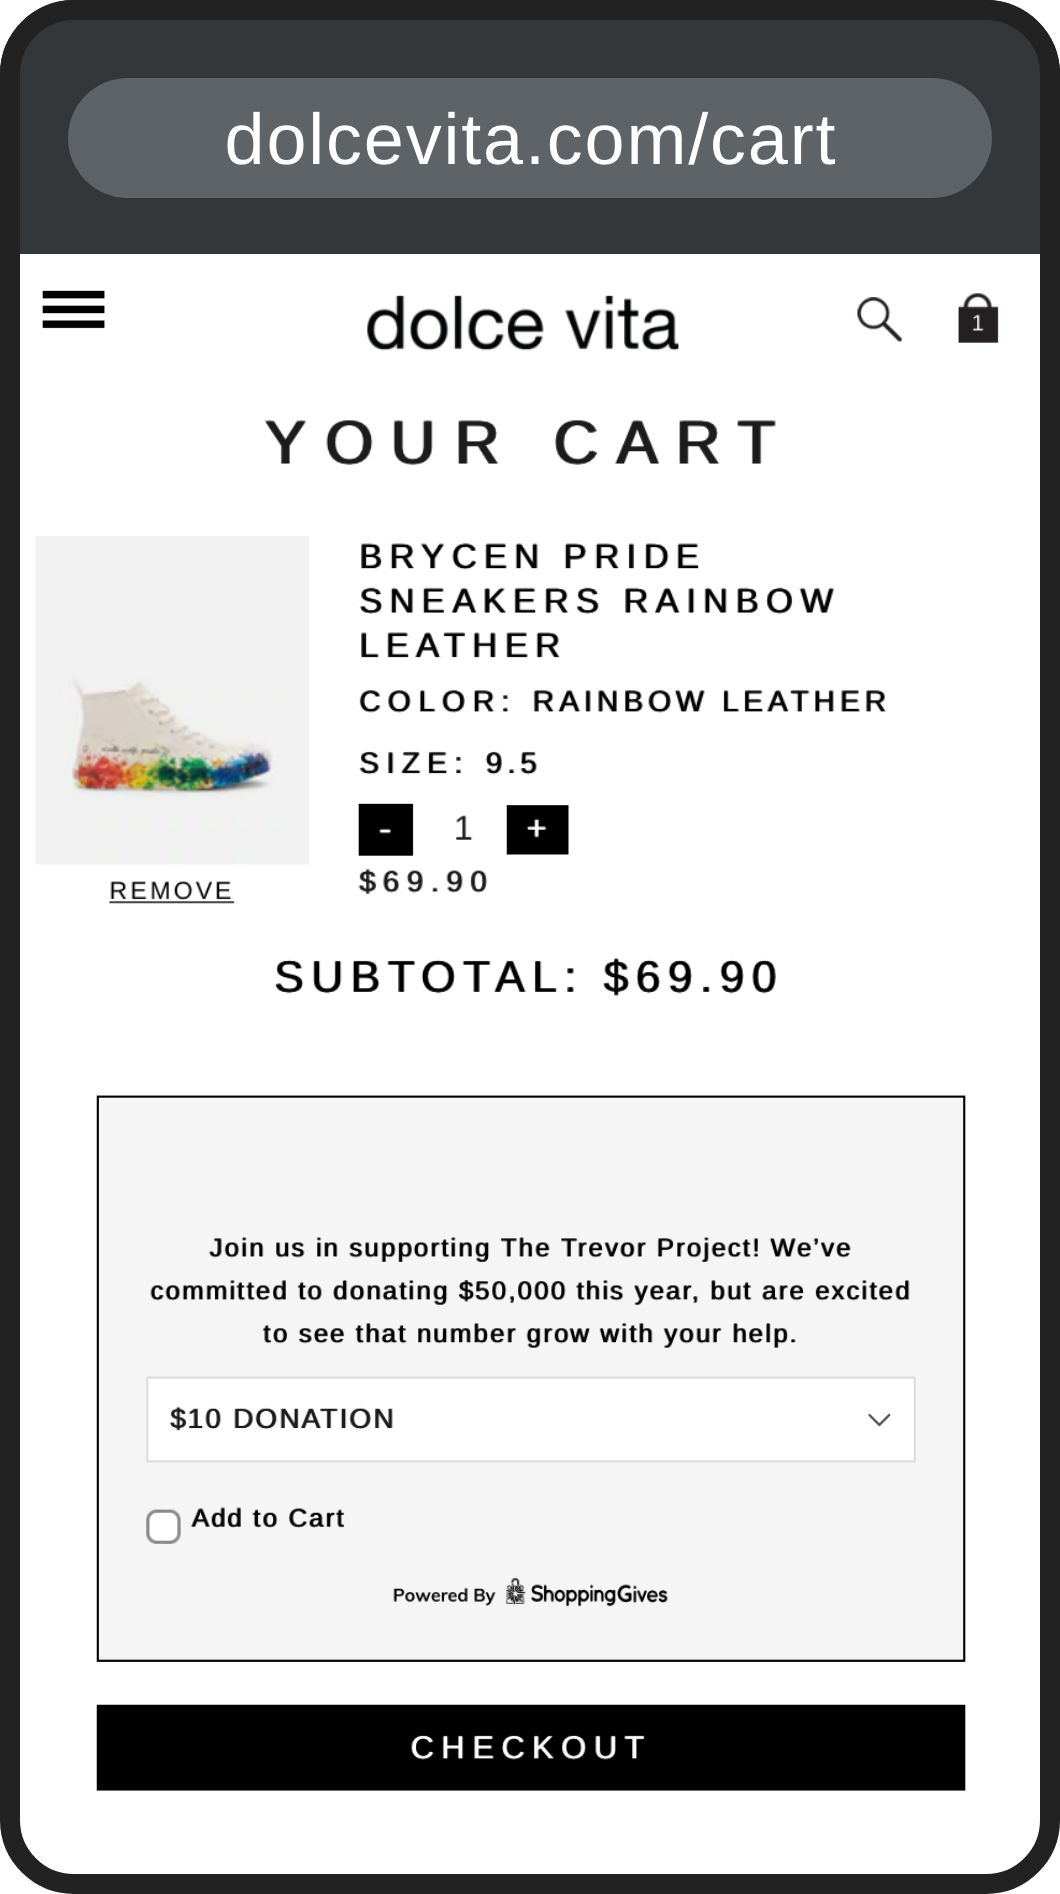This screenshot has width=1060, height=1894.
Task: Increase sneaker quantity with plus button
Action: tap(537, 829)
